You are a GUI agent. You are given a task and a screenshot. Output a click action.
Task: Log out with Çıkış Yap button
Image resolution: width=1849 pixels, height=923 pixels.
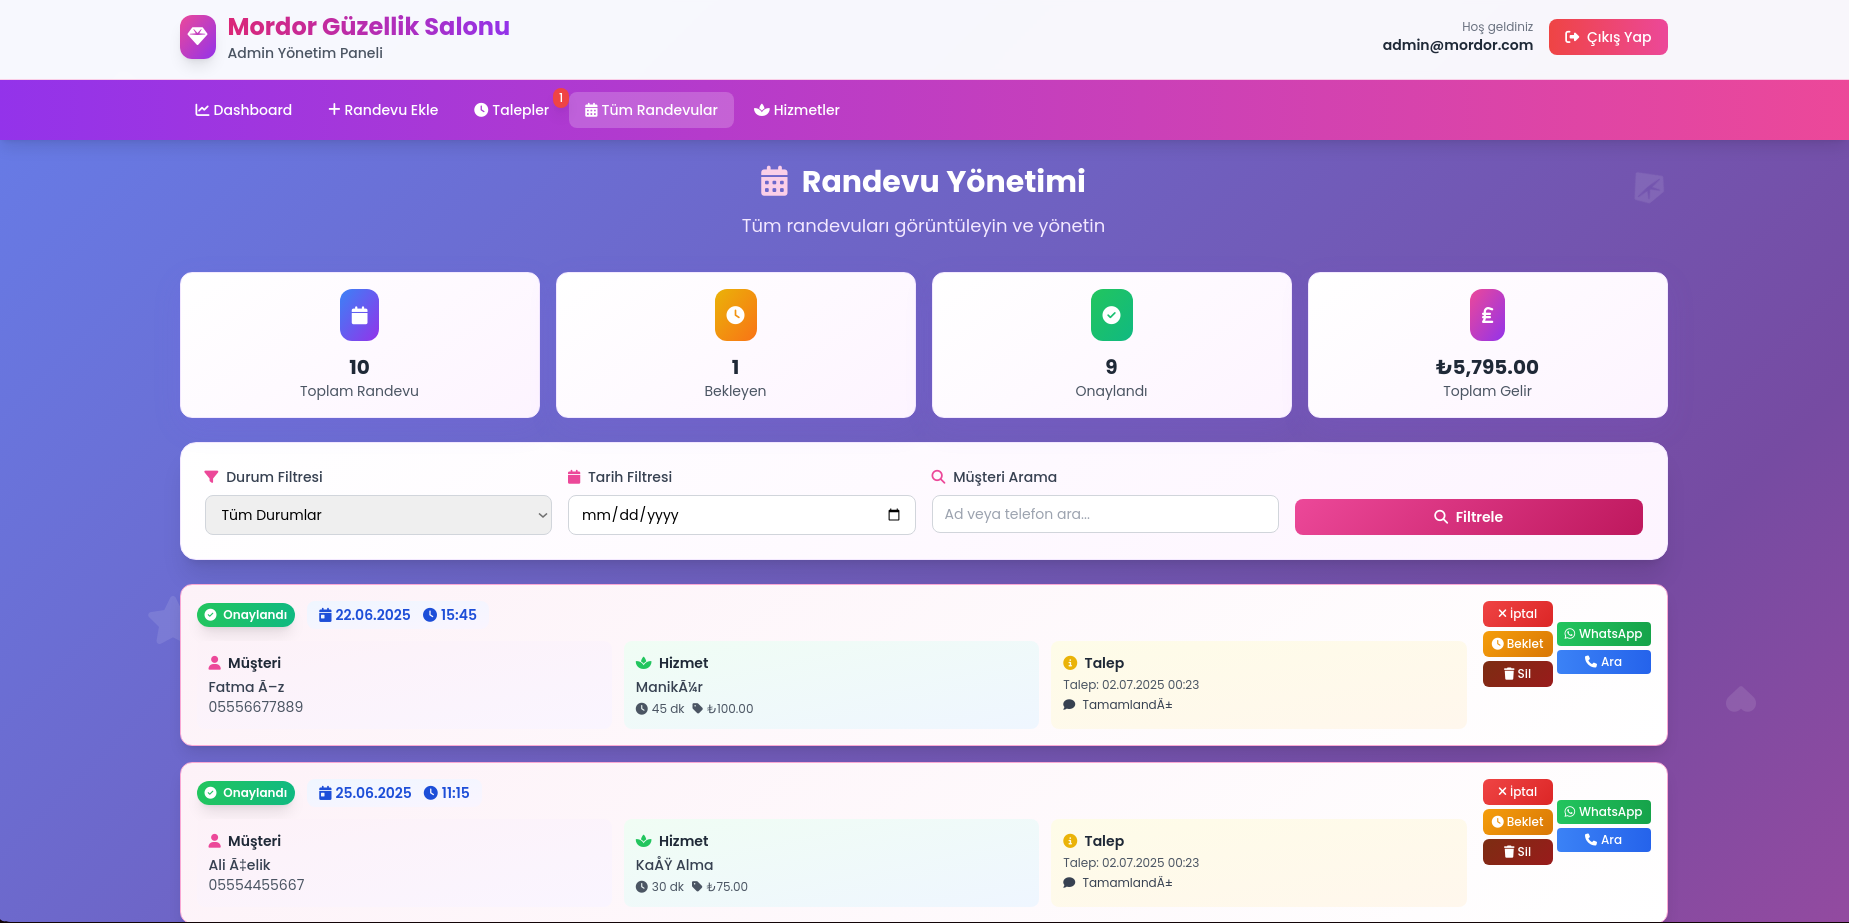[x=1607, y=37]
